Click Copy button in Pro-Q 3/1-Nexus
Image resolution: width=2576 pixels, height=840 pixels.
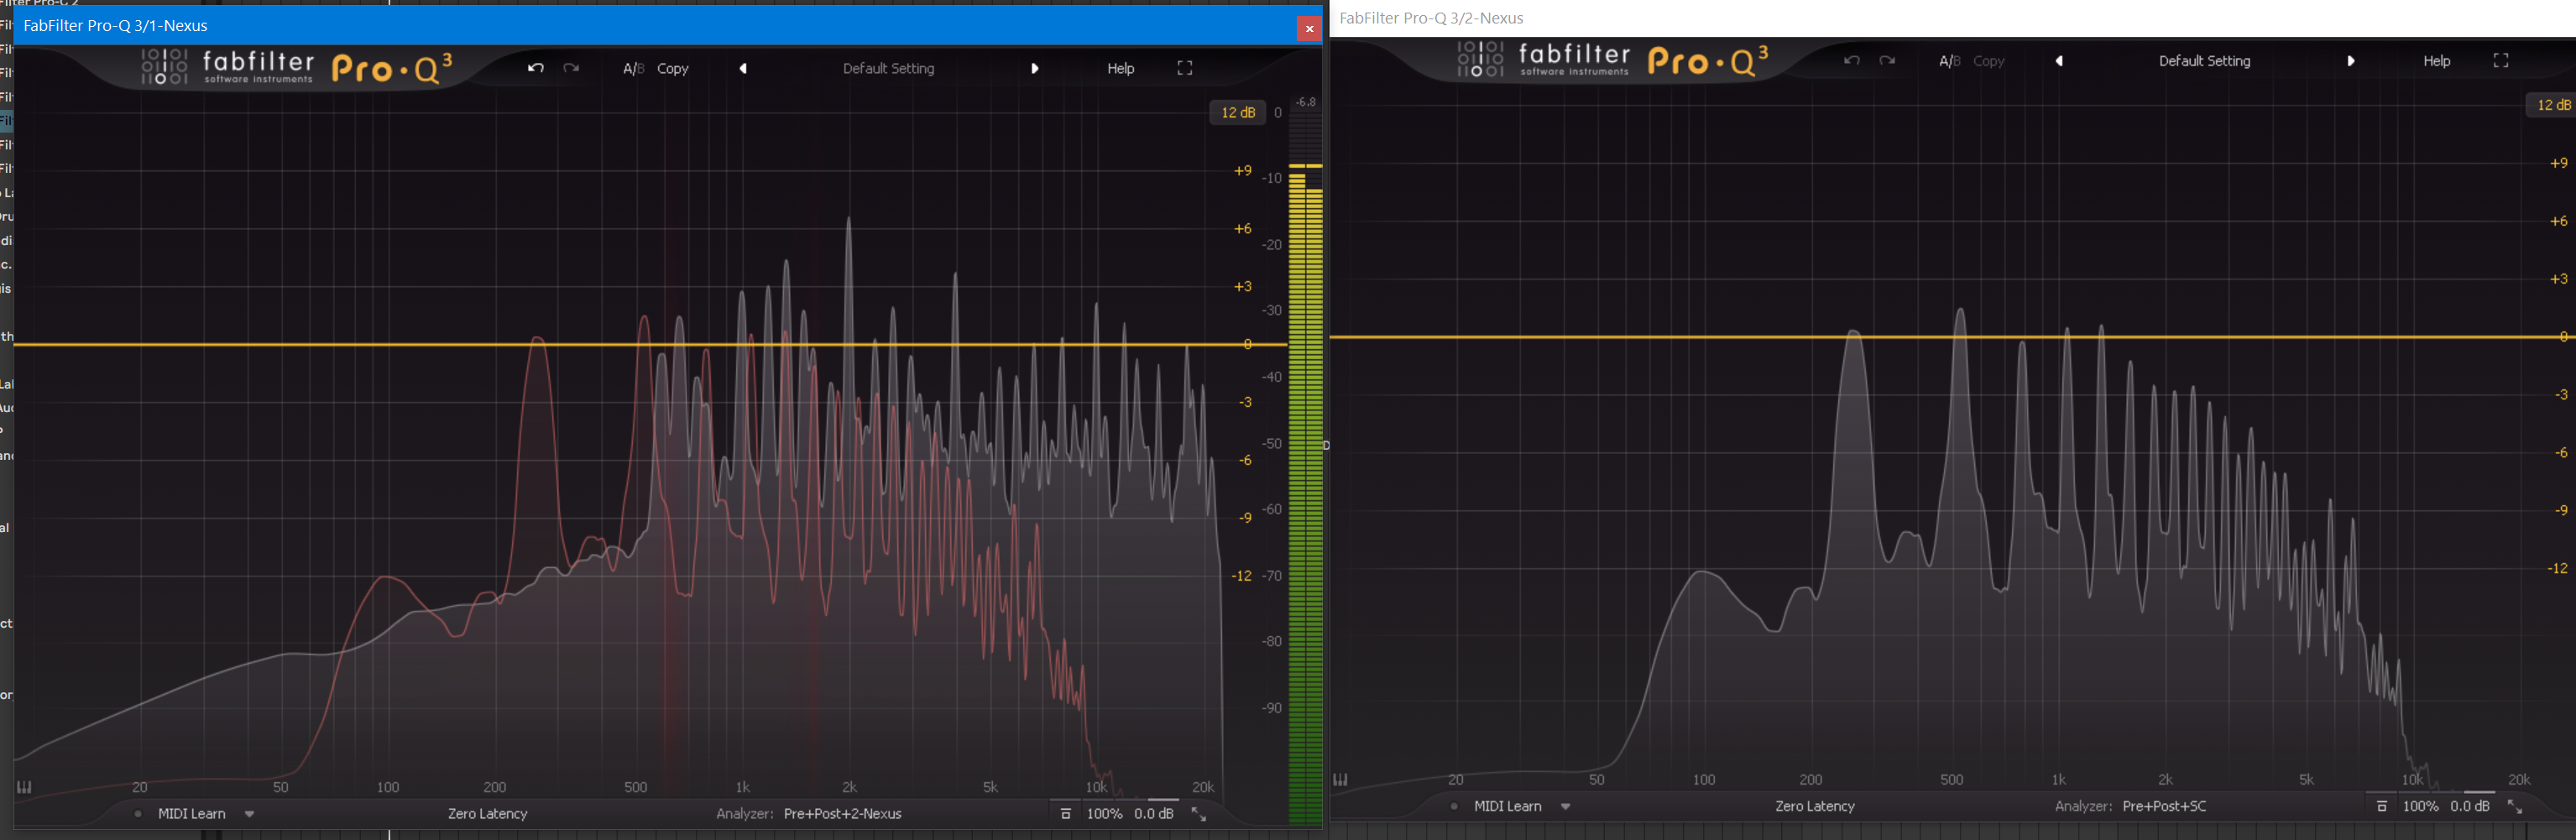click(x=672, y=68)
